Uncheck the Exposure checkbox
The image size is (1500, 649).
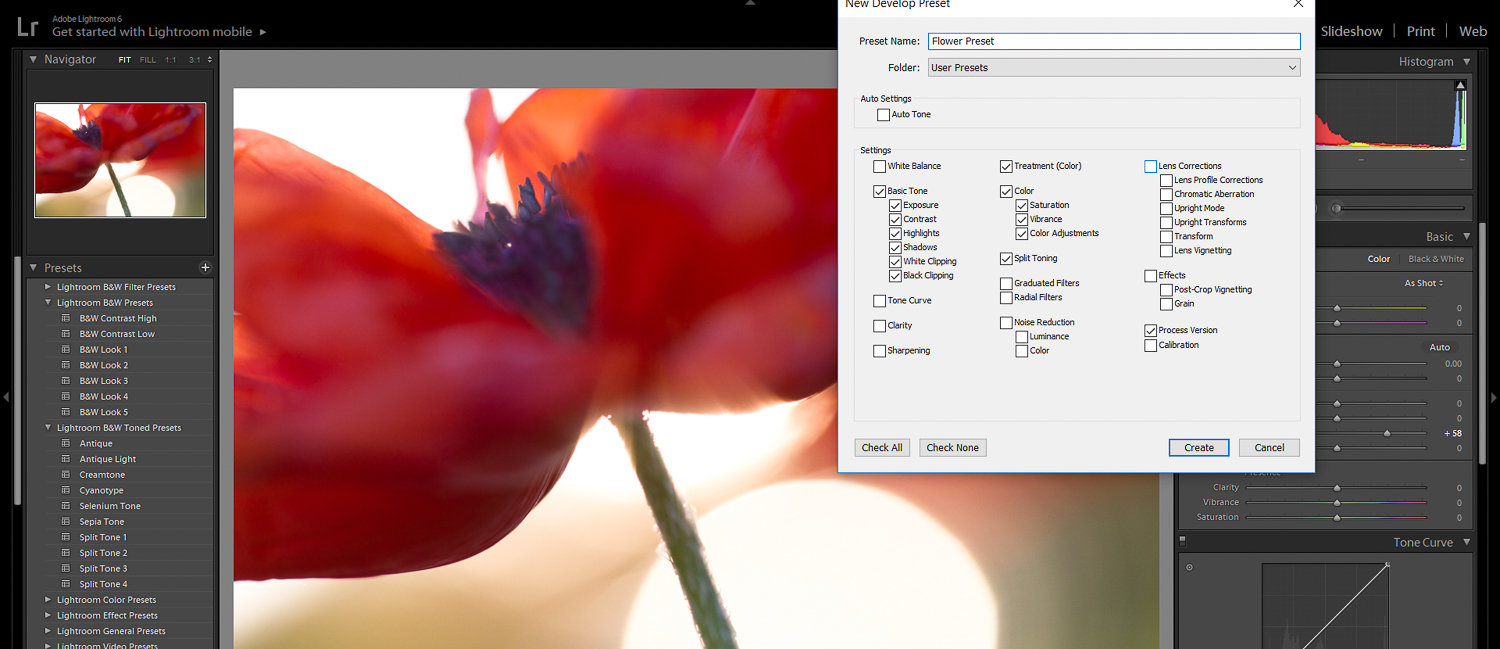(x=895, y=205)
